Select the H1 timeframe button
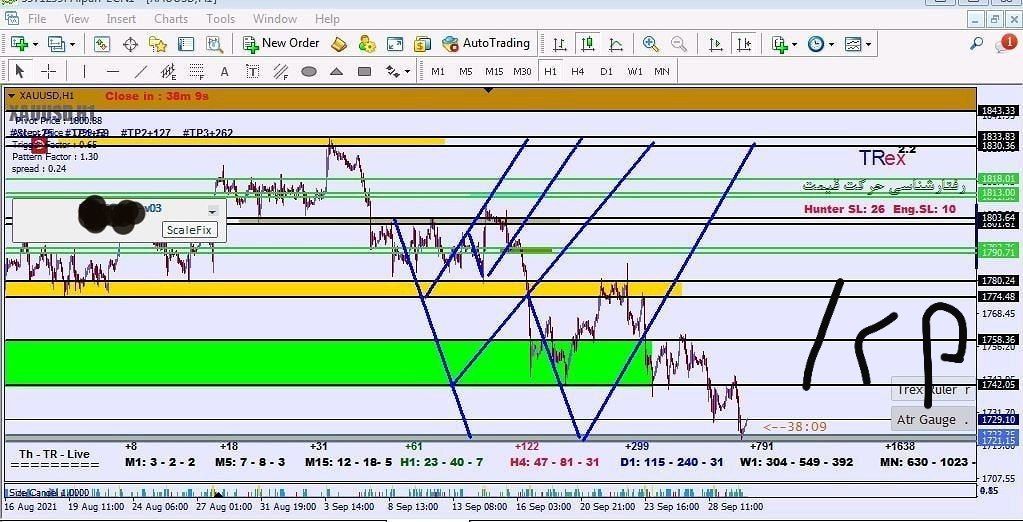 [x=550, y=71]
